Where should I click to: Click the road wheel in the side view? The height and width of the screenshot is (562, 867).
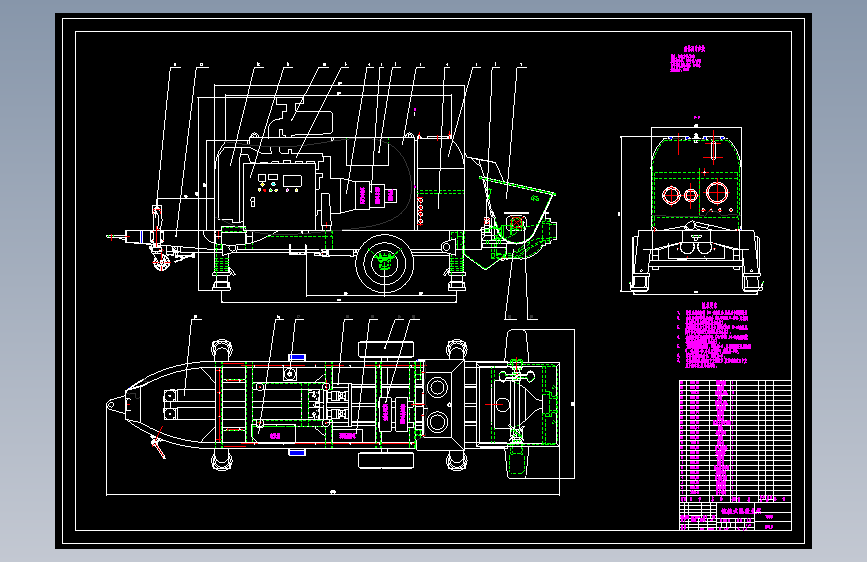384,264
